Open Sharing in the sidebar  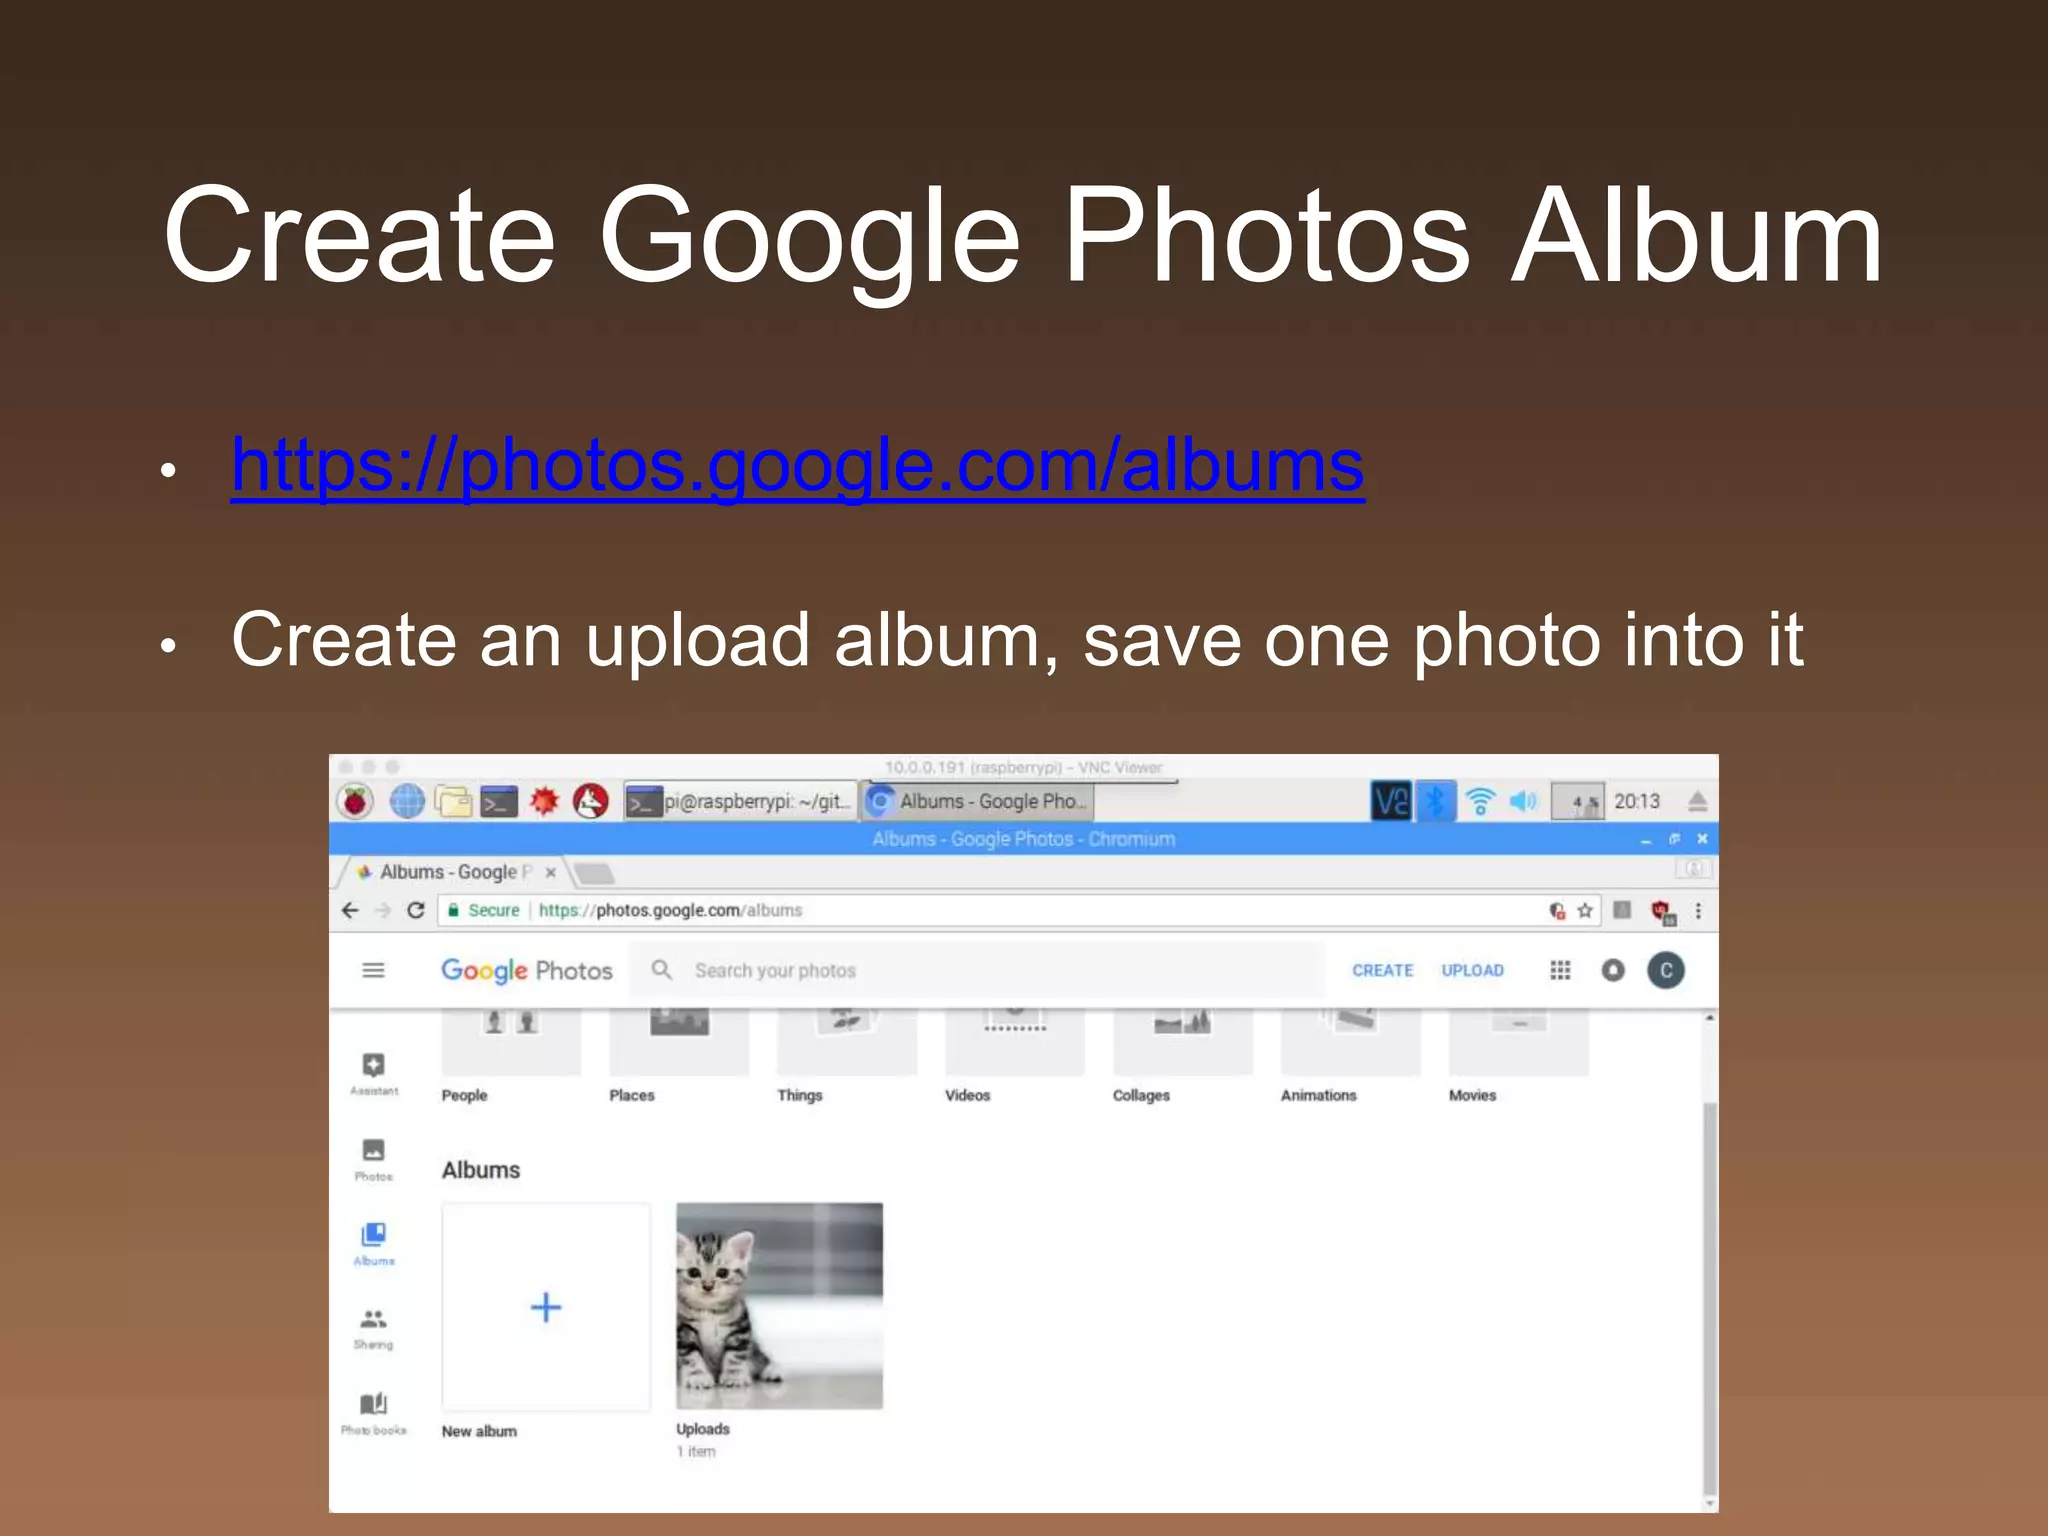(374, 1329)
